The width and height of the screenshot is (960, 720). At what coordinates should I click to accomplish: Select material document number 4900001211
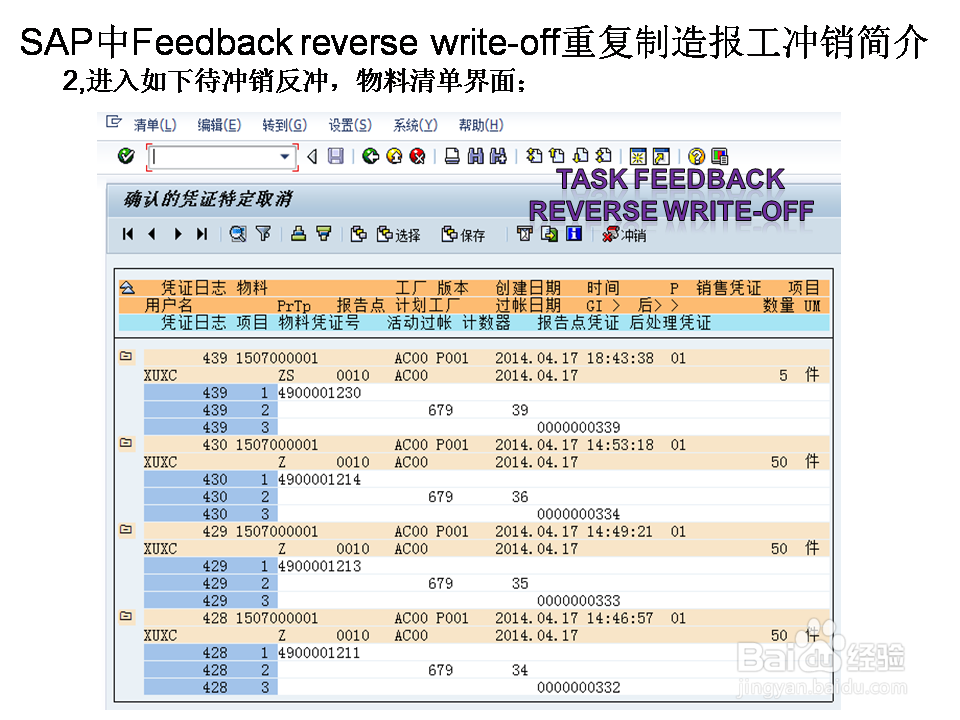[x=320, y=653]
